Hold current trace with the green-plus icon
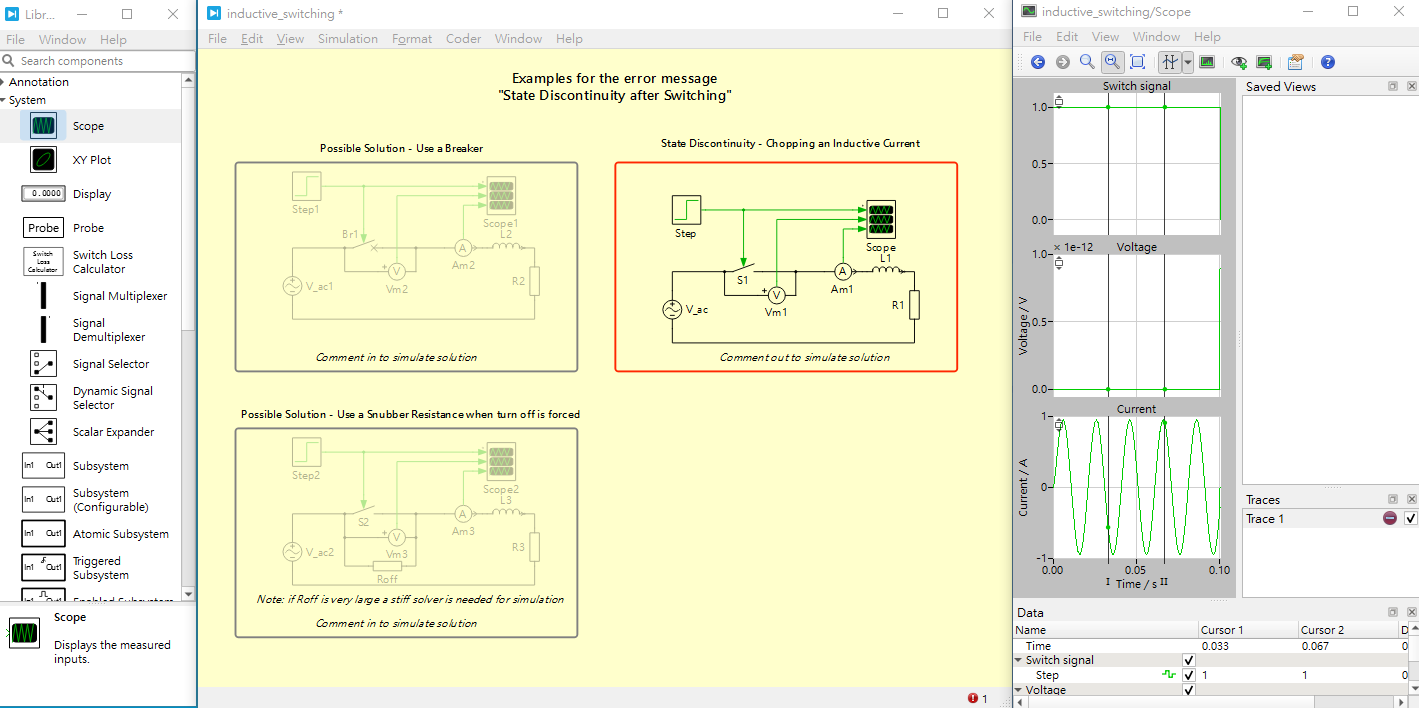The width and height of the screenshot is (1419, 708). click(1264, 62)
